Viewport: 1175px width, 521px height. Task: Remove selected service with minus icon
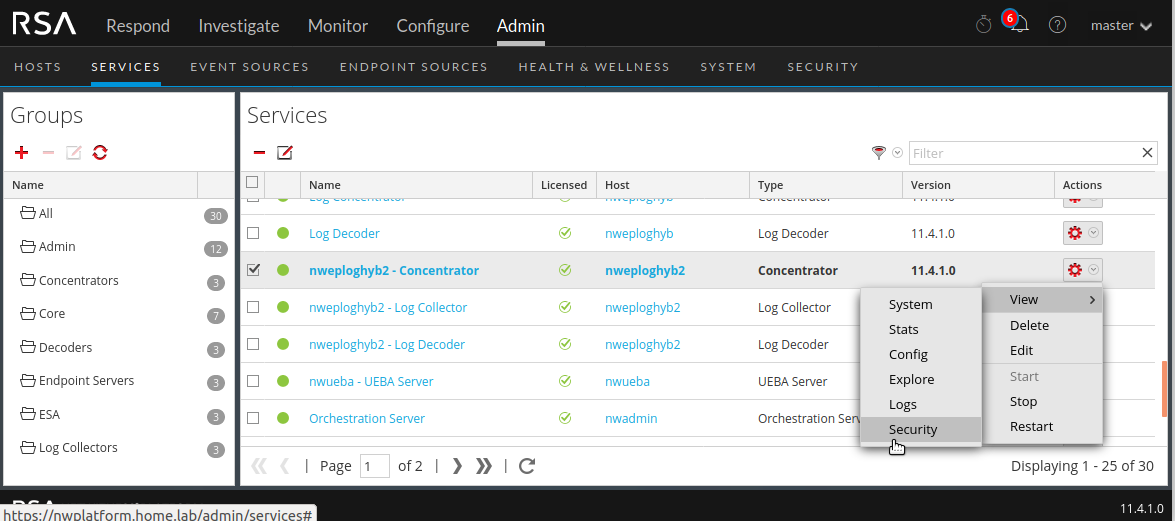click(x=259, y=152)
